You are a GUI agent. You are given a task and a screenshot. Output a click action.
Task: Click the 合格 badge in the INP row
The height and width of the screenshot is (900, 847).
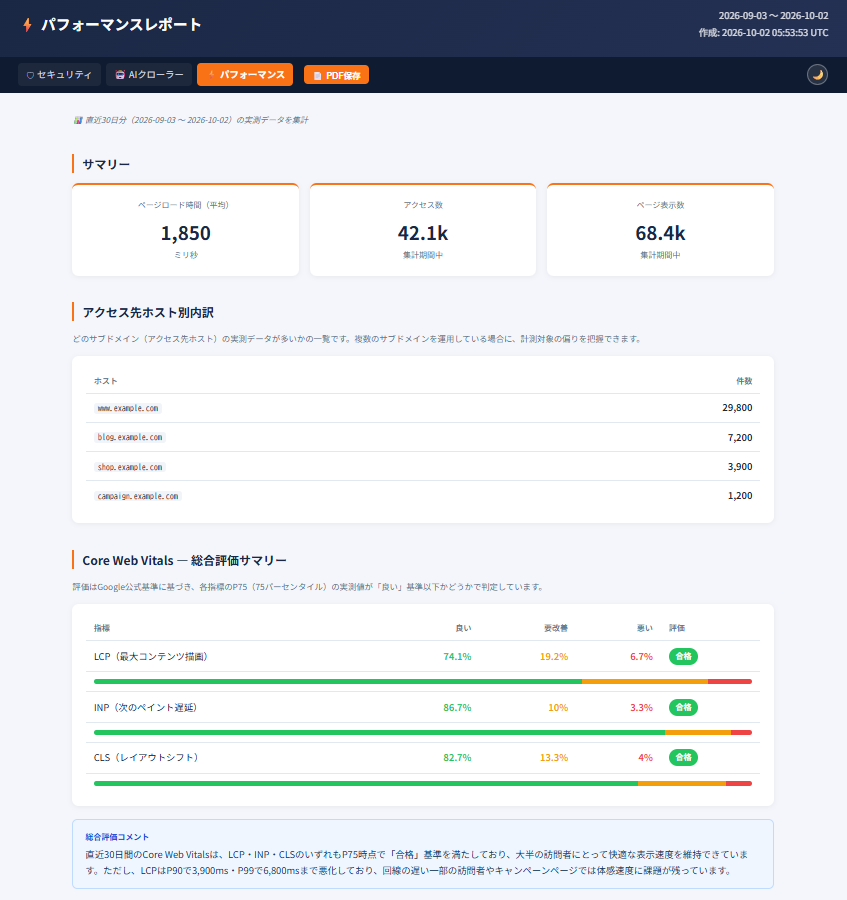click(x=683, y=707)
